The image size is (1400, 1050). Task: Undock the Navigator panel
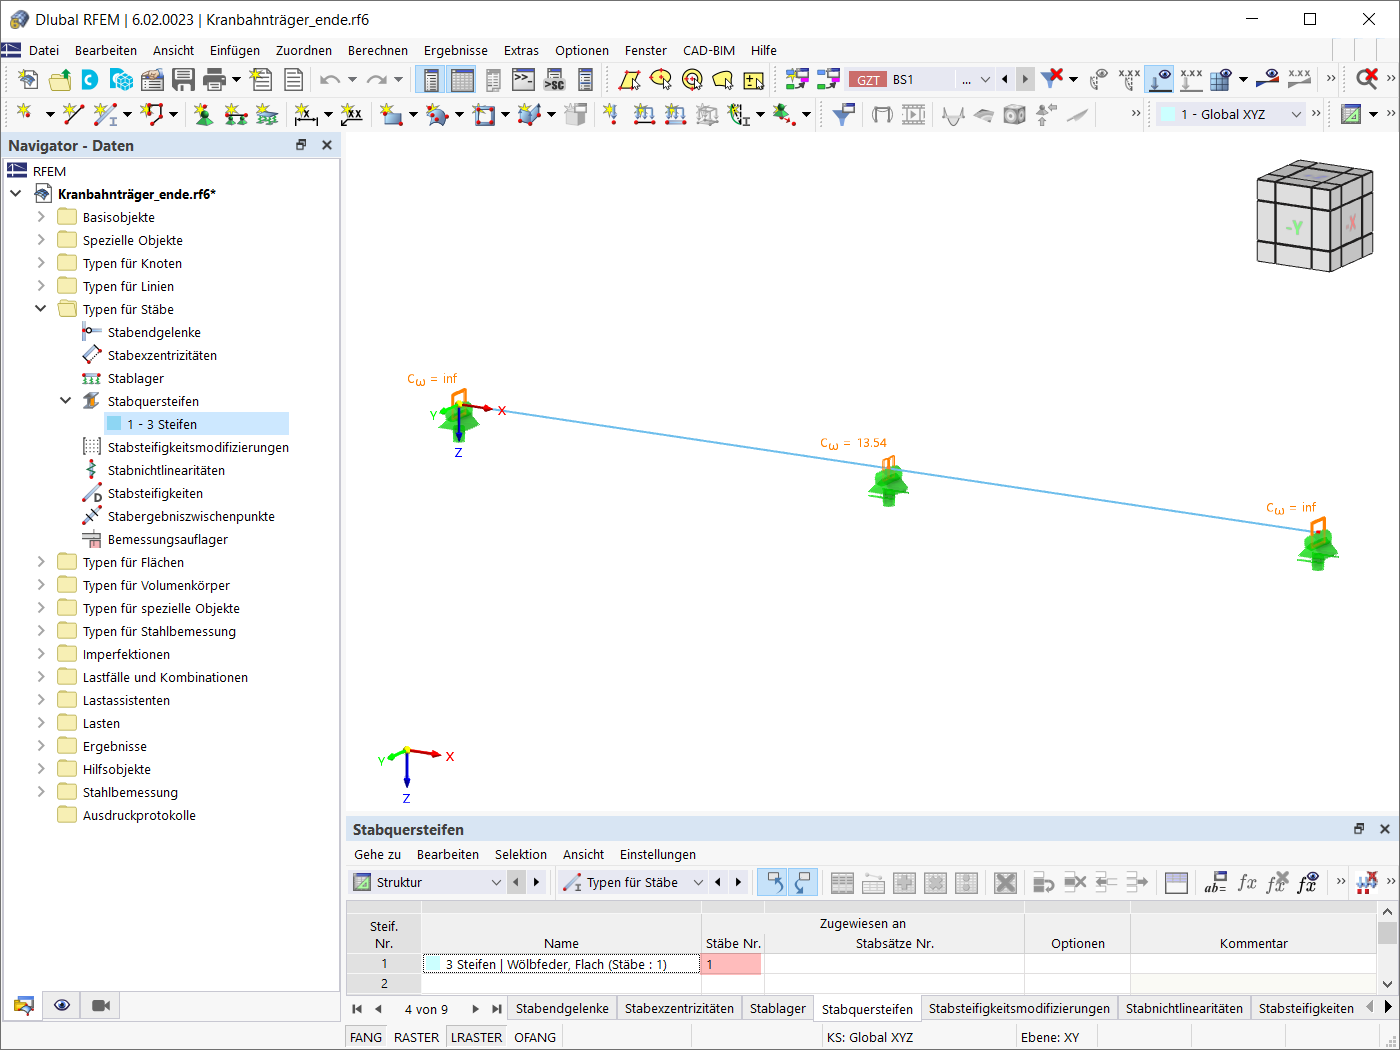(301, 145)
